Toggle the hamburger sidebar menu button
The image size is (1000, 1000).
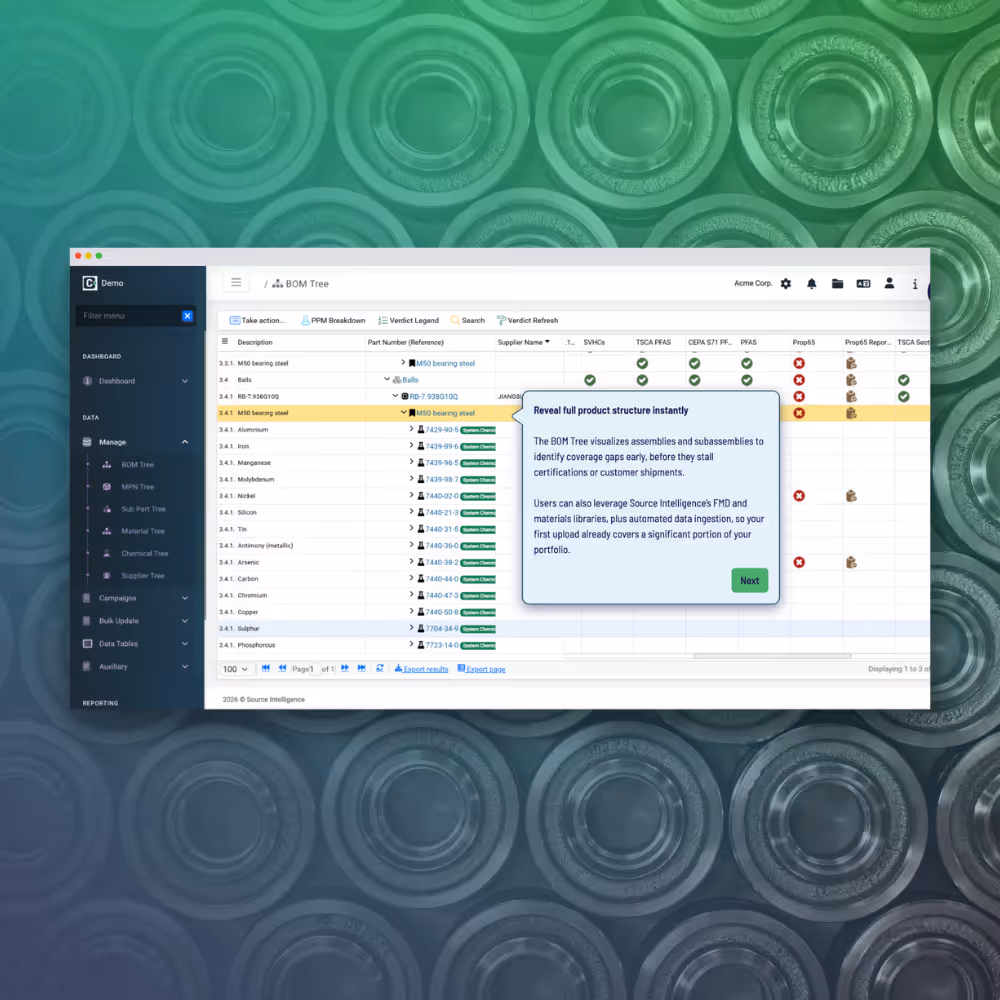(236, 283)
